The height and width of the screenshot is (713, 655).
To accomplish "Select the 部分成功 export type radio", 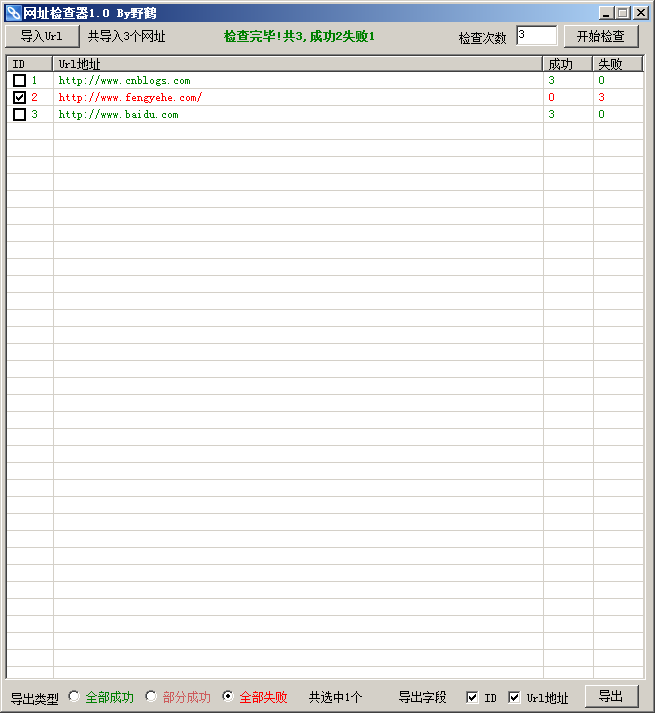I will 151,696.
